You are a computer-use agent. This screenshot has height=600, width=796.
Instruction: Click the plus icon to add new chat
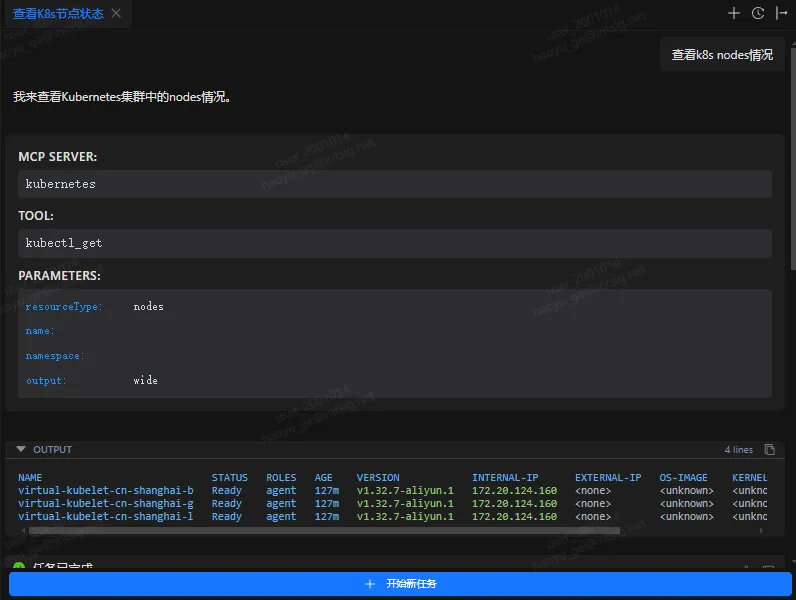pos(734,14)
